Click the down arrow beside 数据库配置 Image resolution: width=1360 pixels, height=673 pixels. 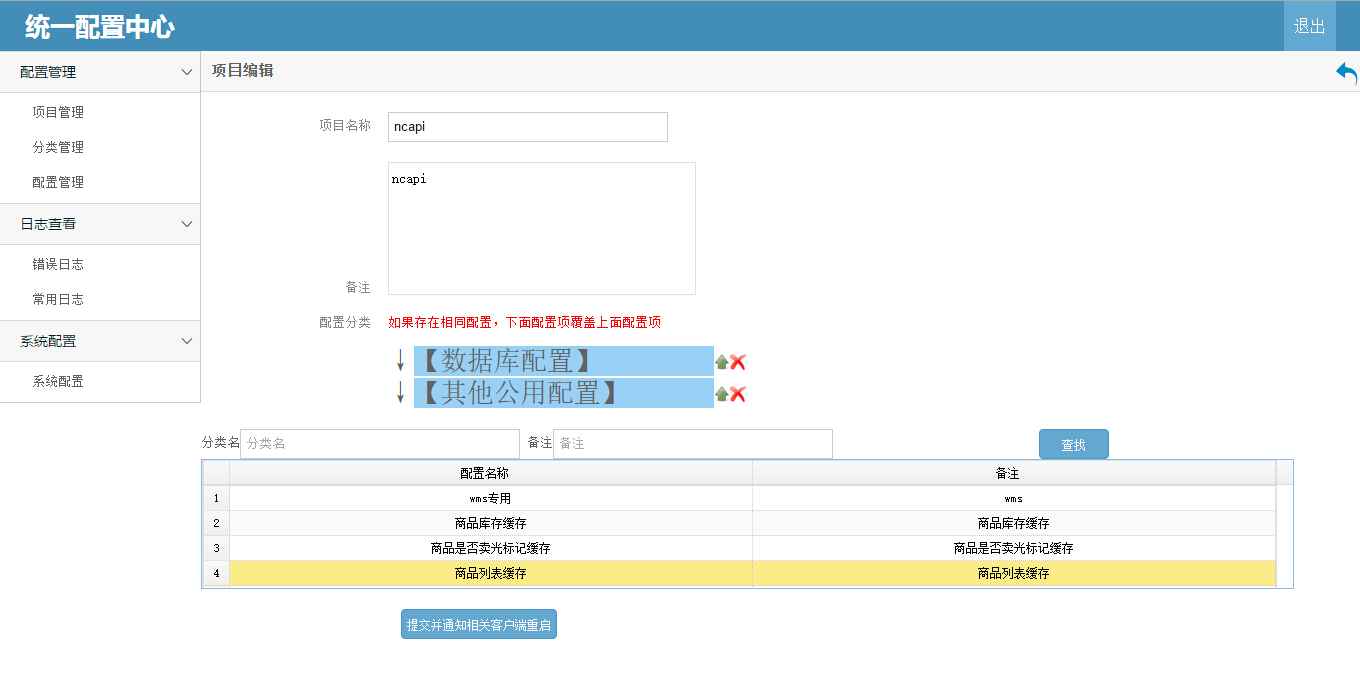[x=401, y=361]
